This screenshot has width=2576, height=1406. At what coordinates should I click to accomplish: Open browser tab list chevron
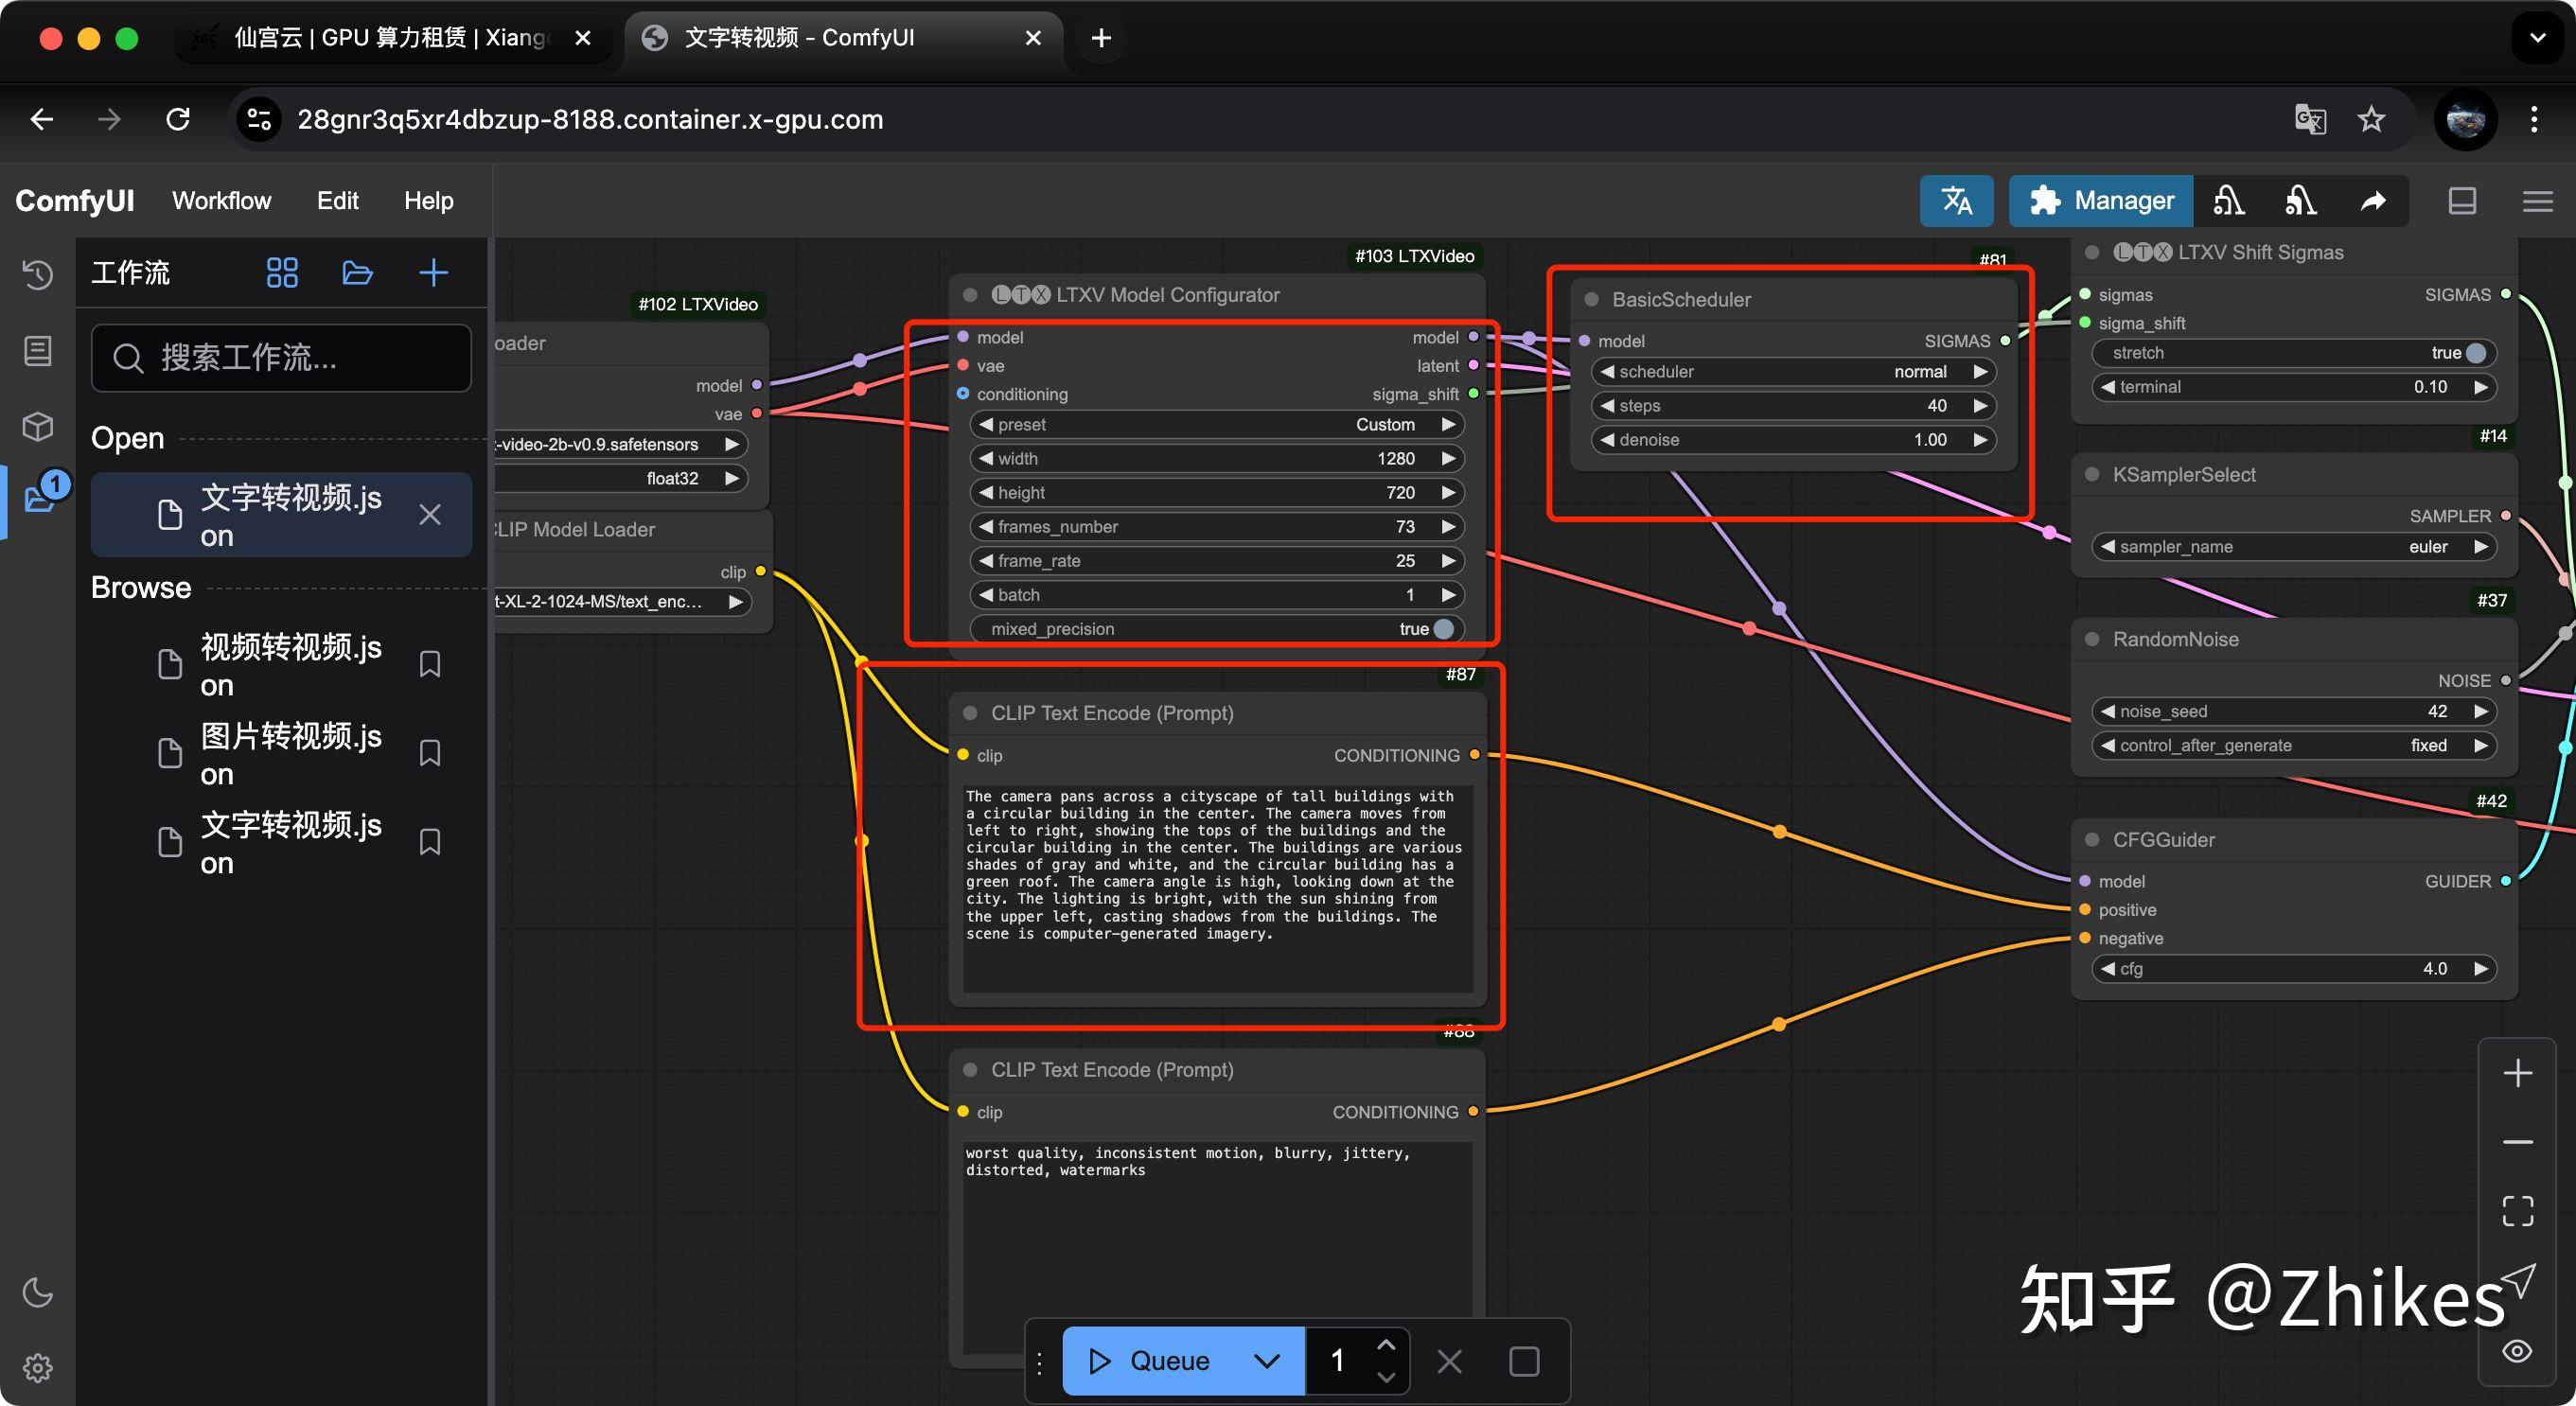click(x=2537, y=38)
